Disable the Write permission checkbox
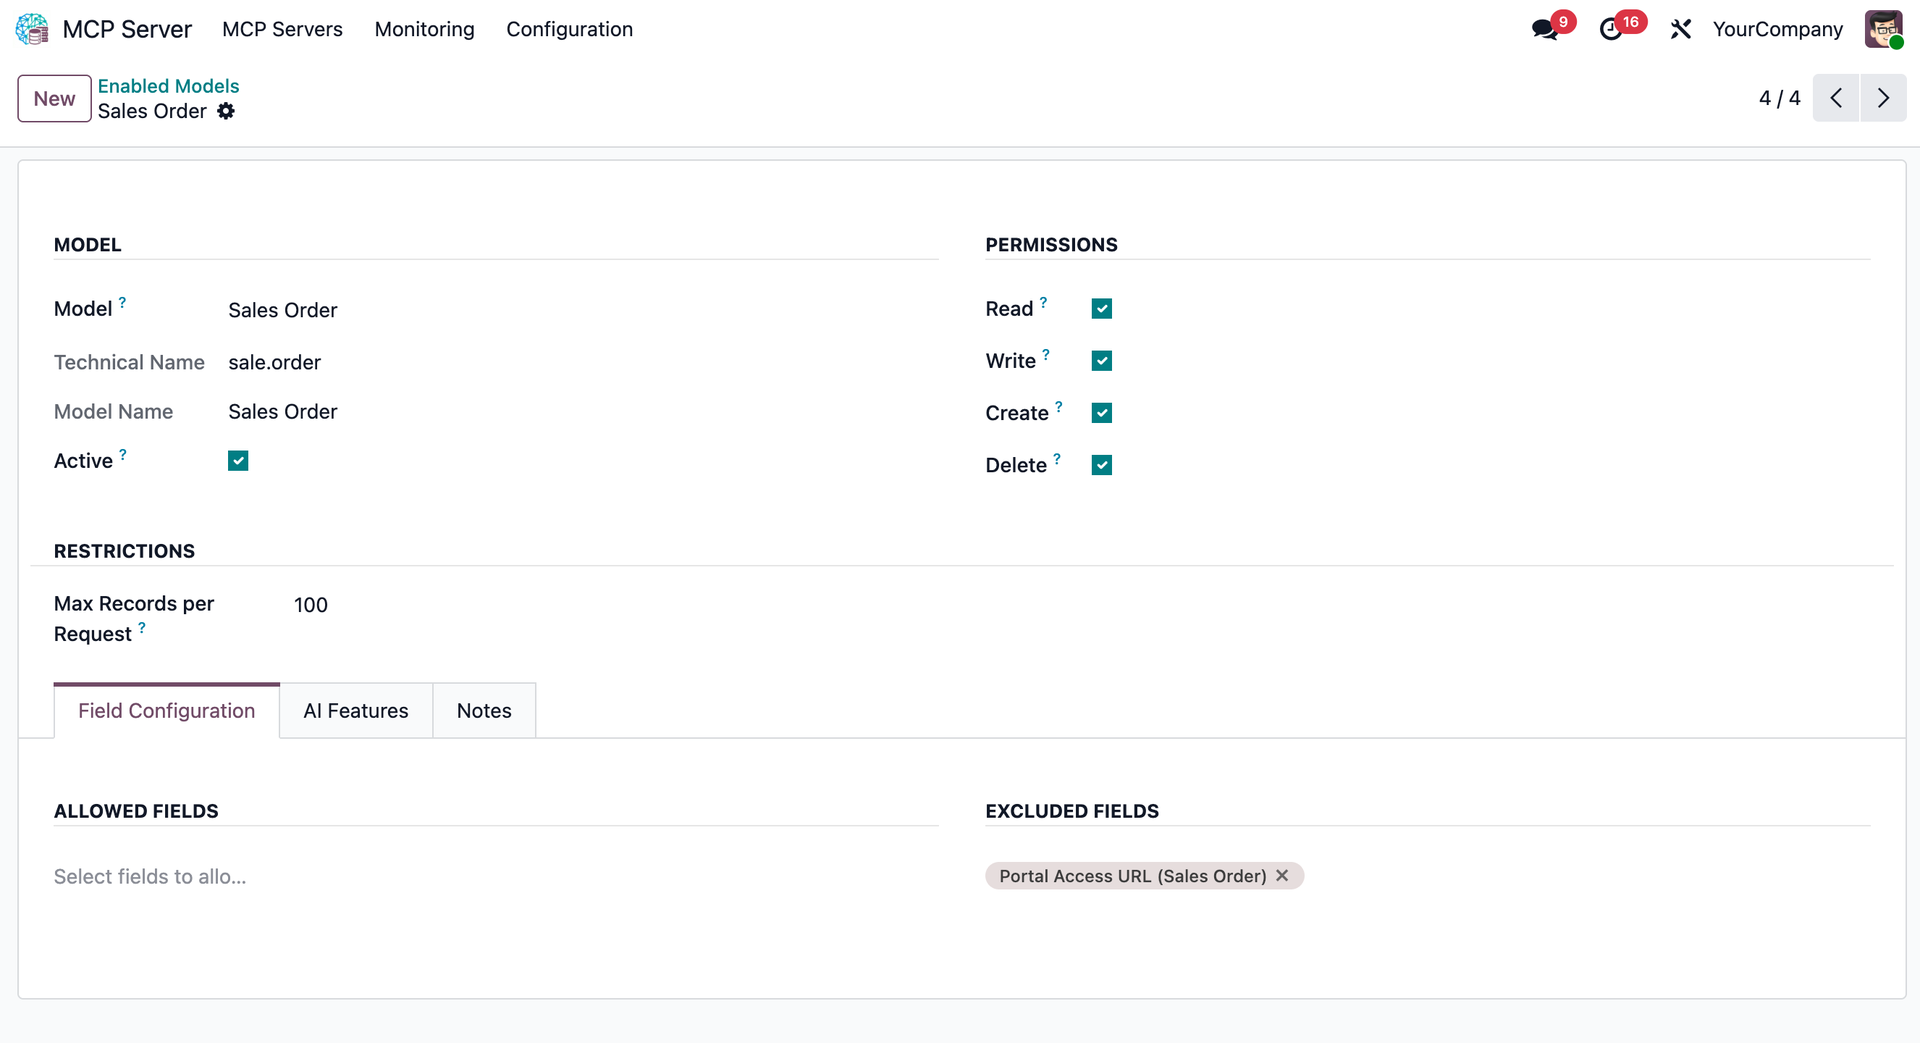Screen dimensions: 1920x1043 (1101, 360)
